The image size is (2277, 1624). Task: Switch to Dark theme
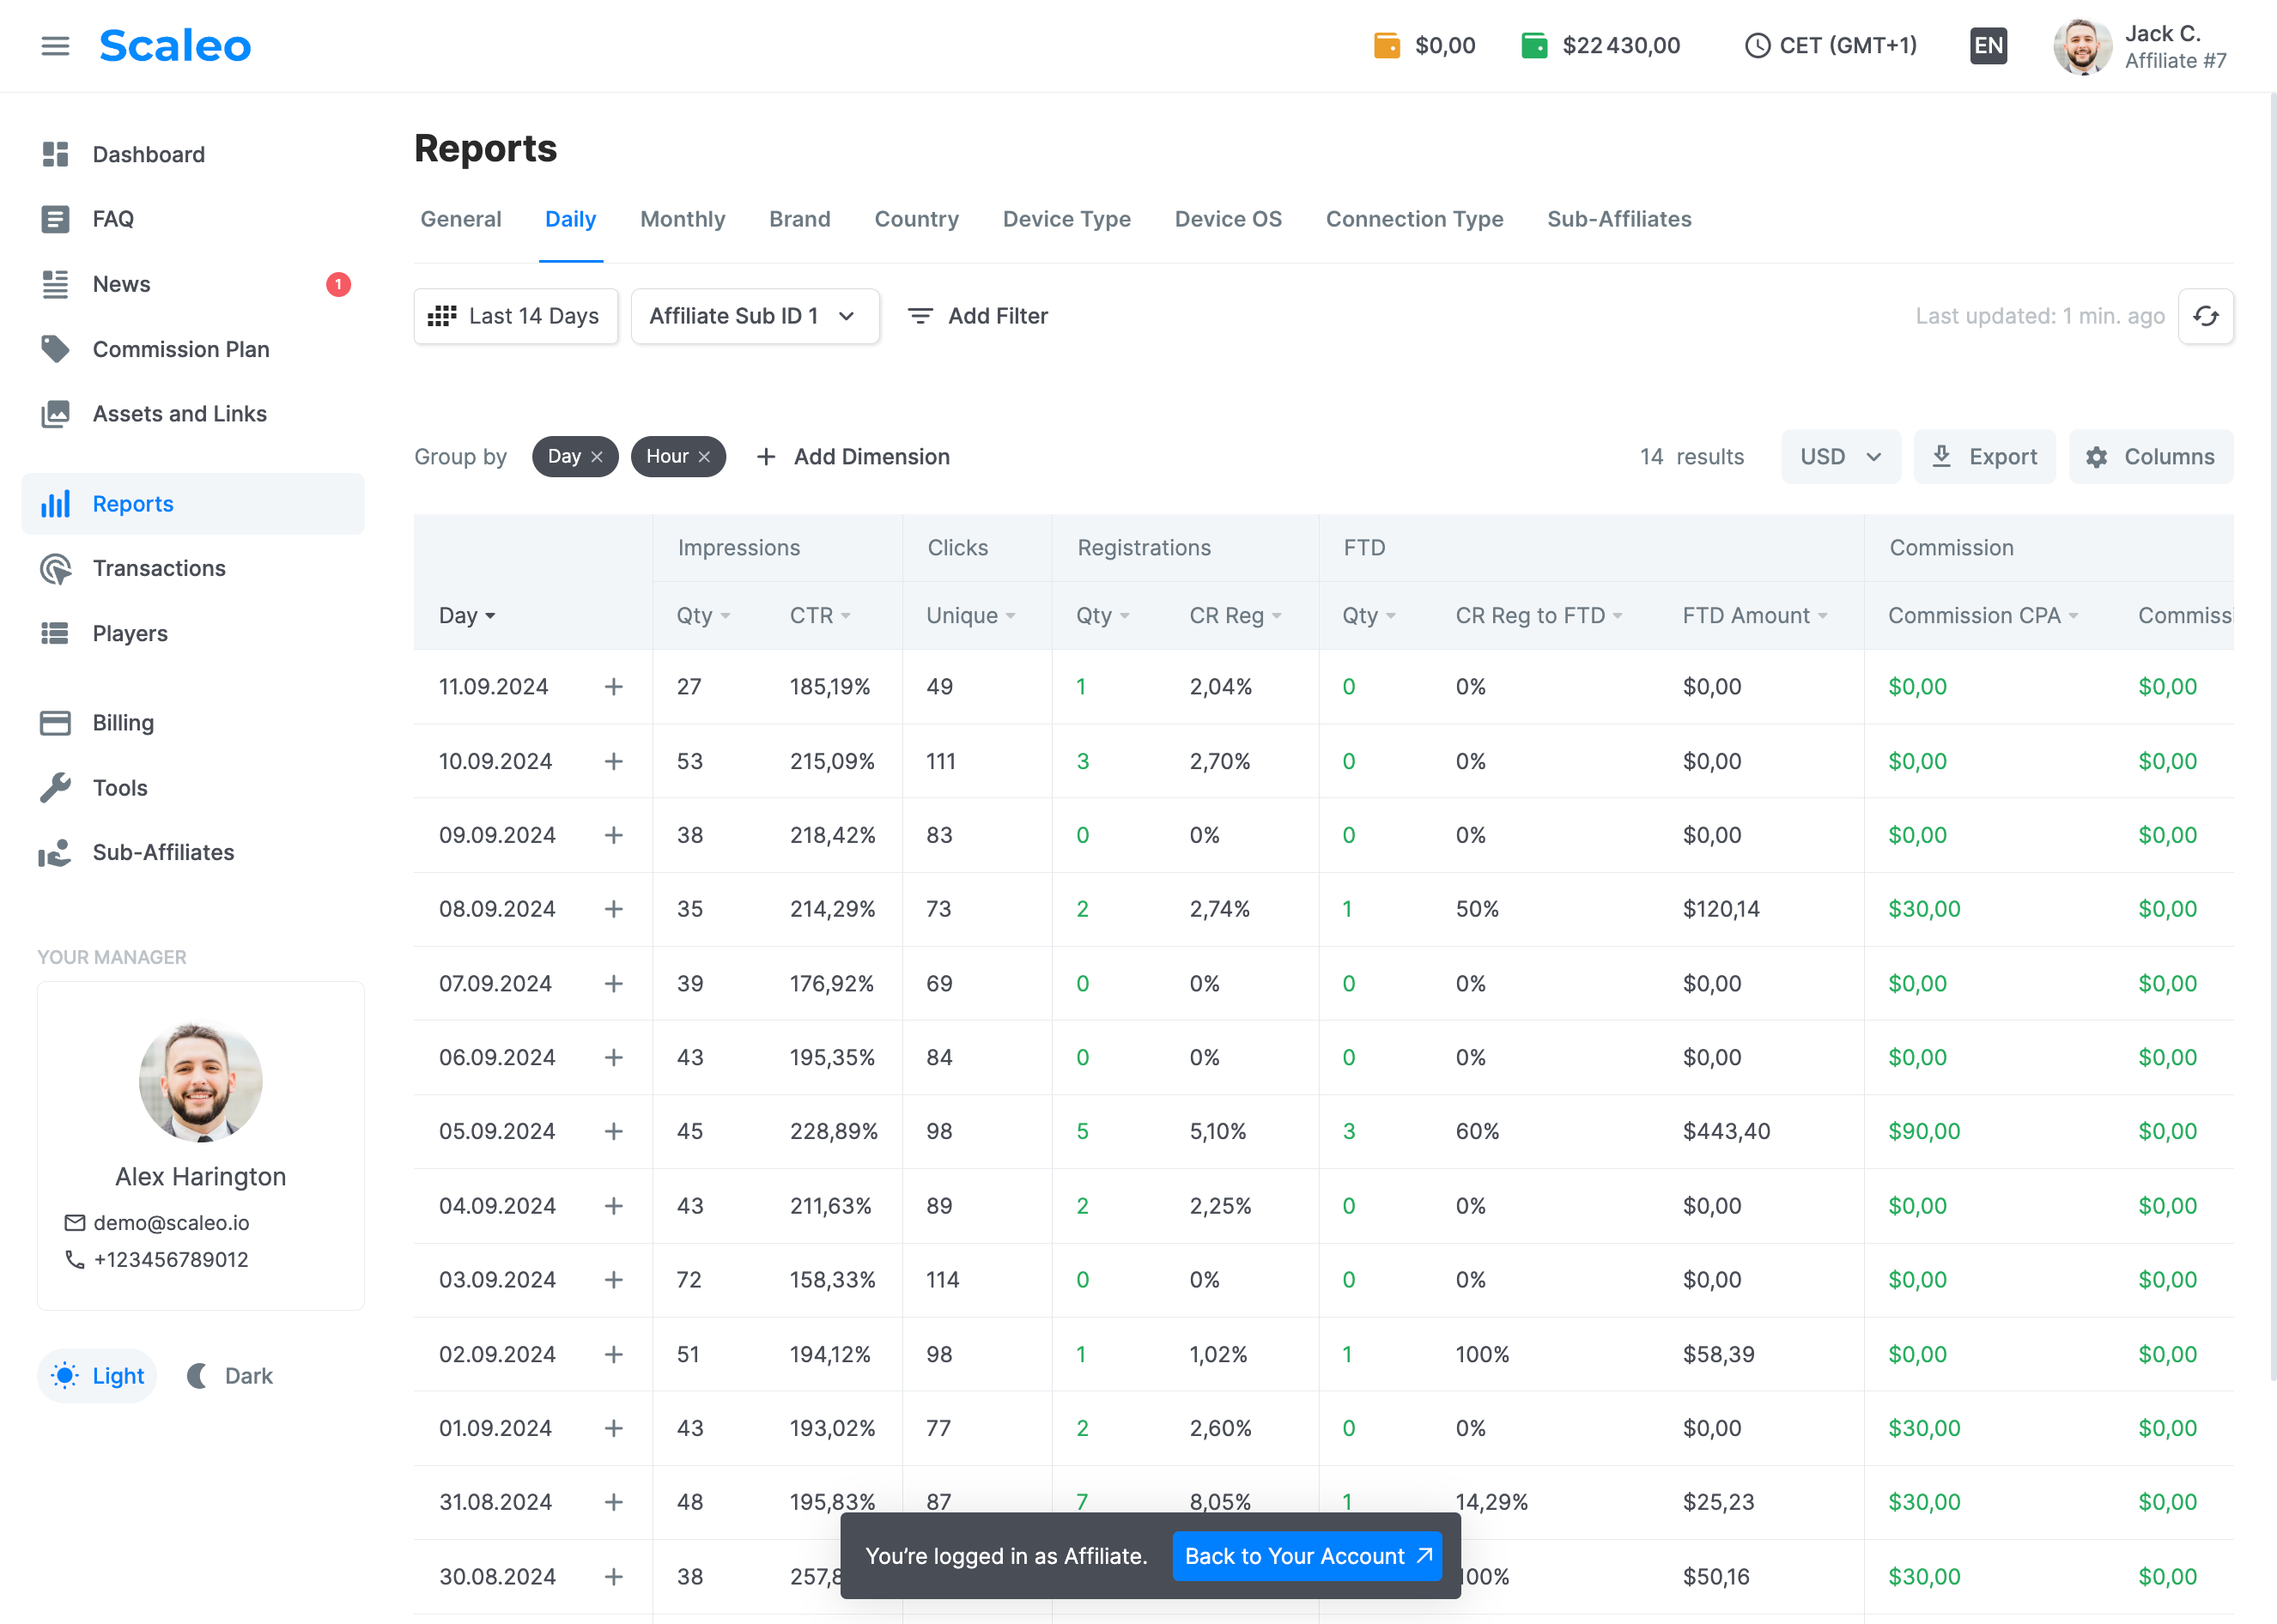click(230, 1376)
